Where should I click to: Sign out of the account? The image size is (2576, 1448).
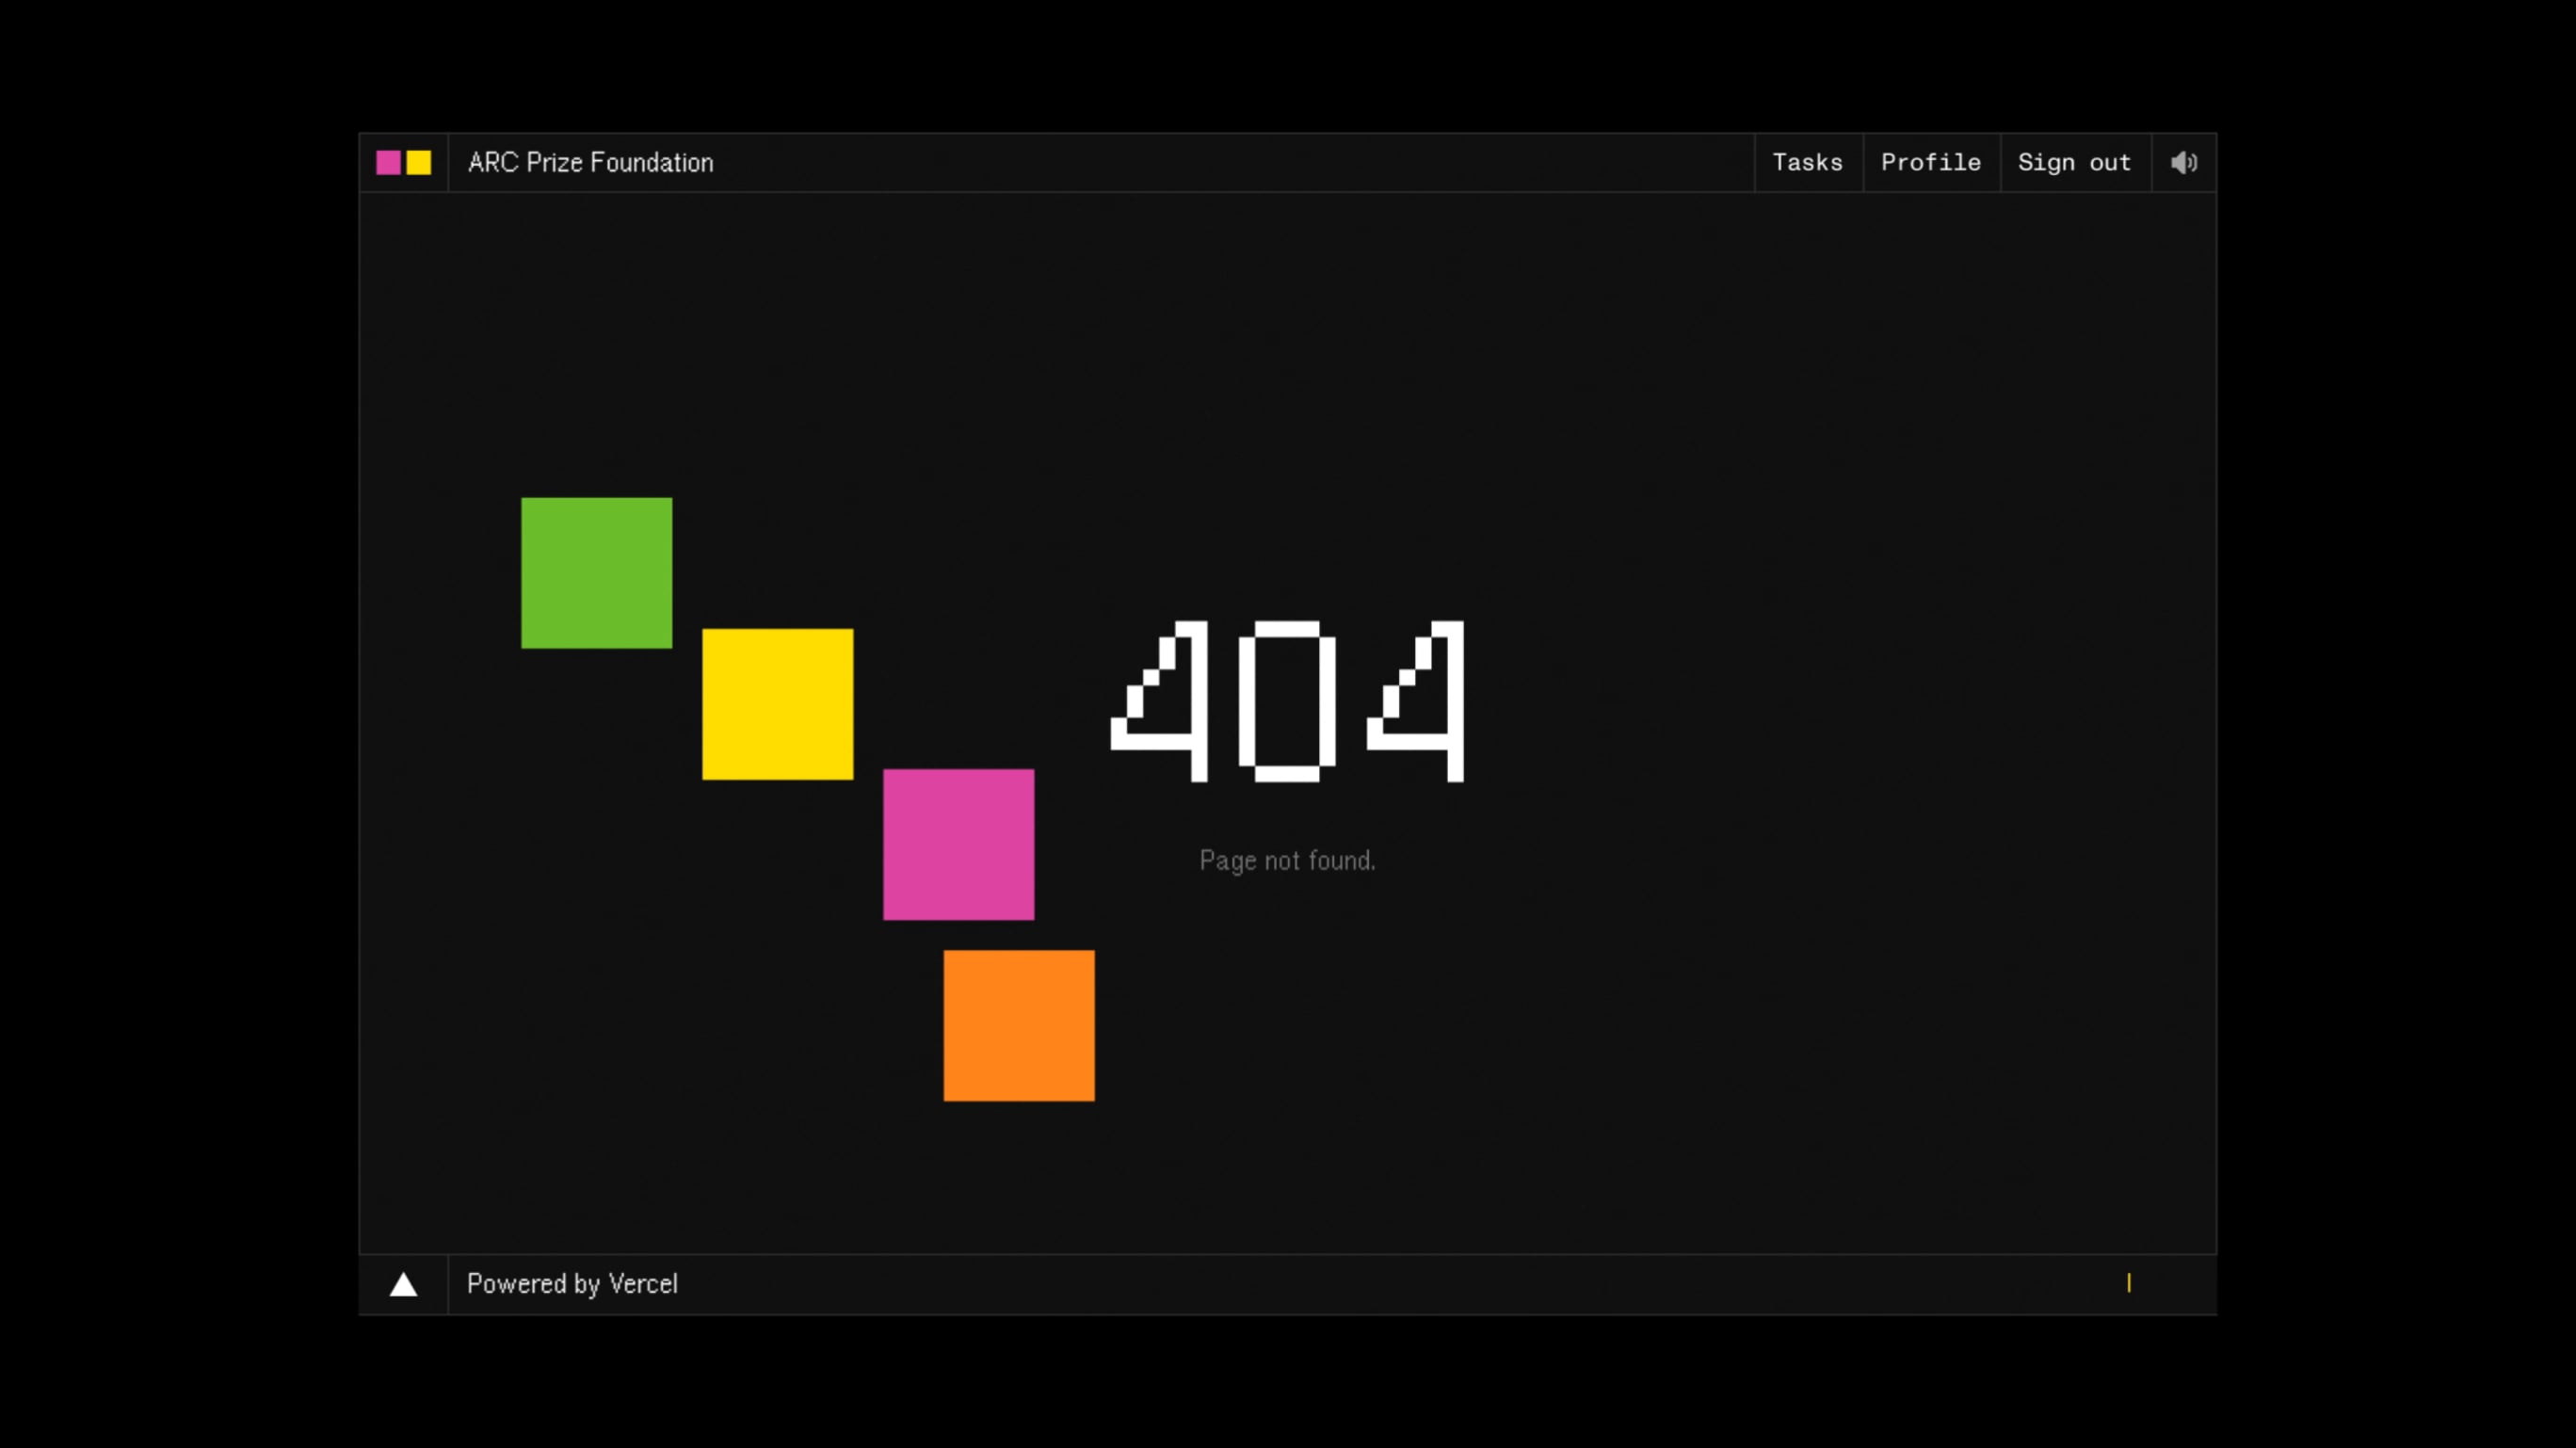click(2074, 163)
